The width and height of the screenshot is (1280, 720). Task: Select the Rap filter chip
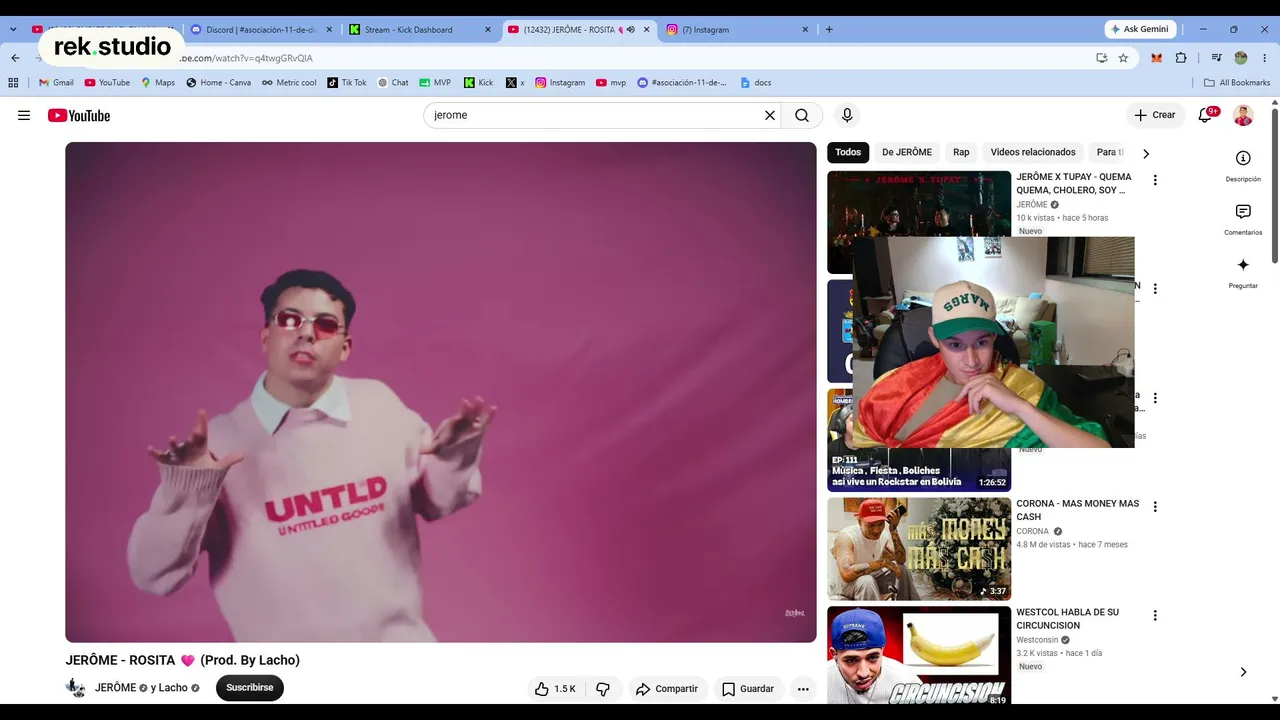pyautogui.click(x=961, y=152)
